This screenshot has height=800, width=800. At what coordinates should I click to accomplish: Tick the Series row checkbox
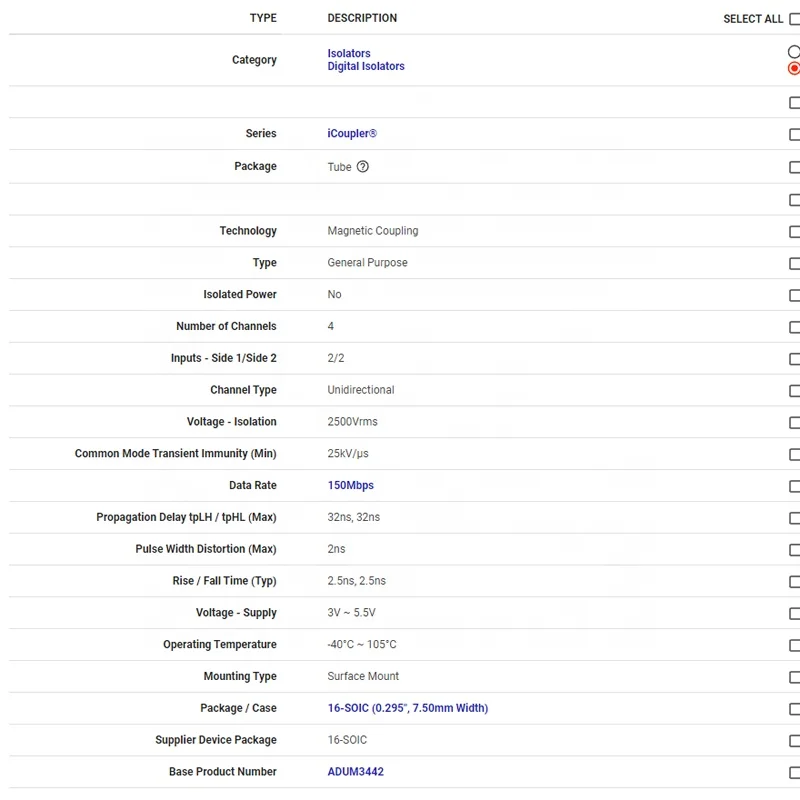[x=794, y=135]
